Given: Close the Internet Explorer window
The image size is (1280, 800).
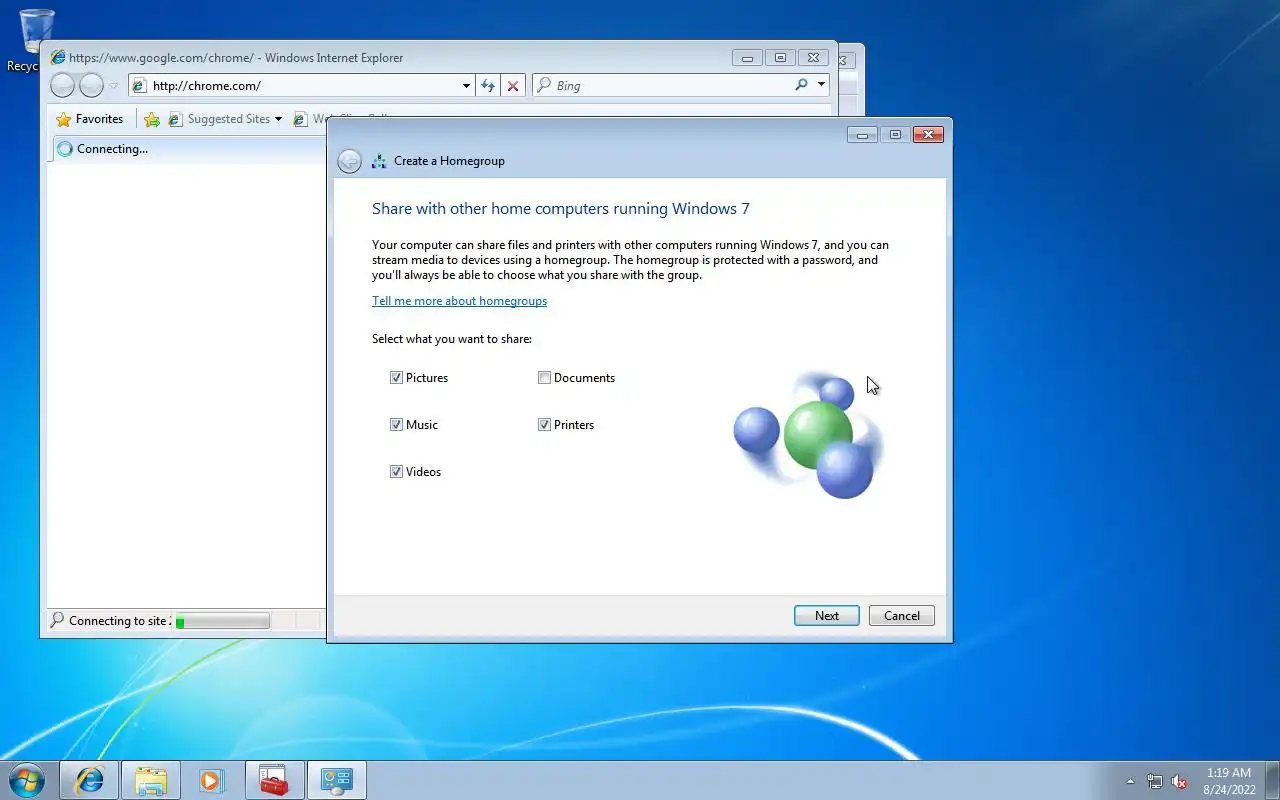Looking at the screenshot, I should [x=813, y=58].
